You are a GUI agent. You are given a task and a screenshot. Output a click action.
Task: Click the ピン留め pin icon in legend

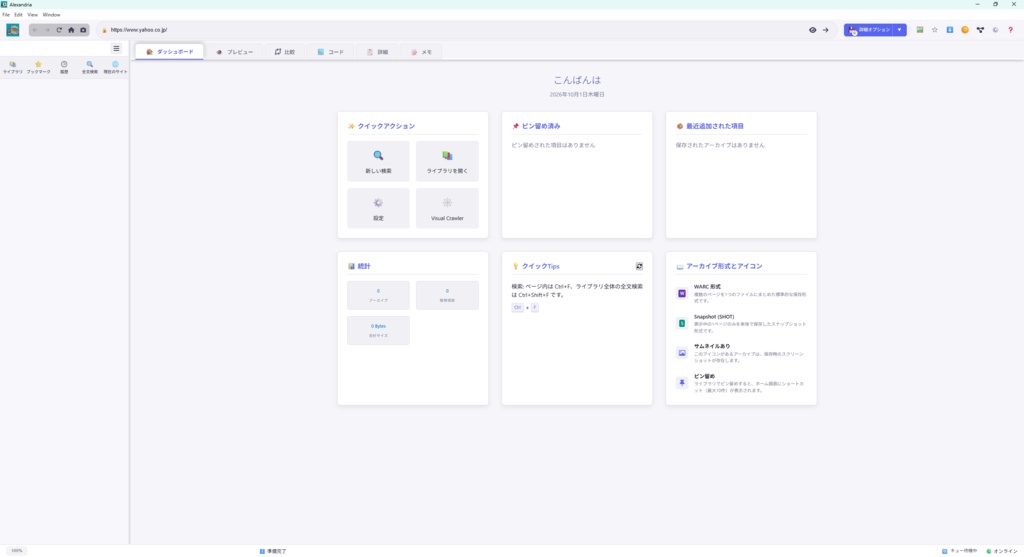[x=682, y=383]
